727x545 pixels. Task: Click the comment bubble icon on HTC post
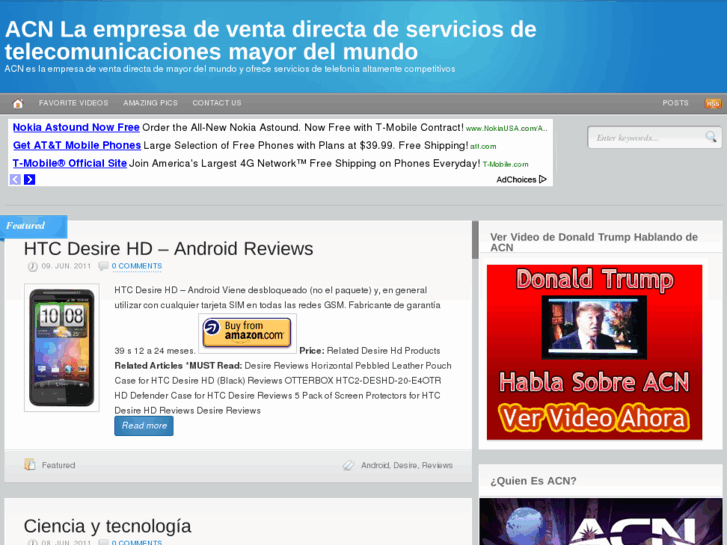[103, 266]
